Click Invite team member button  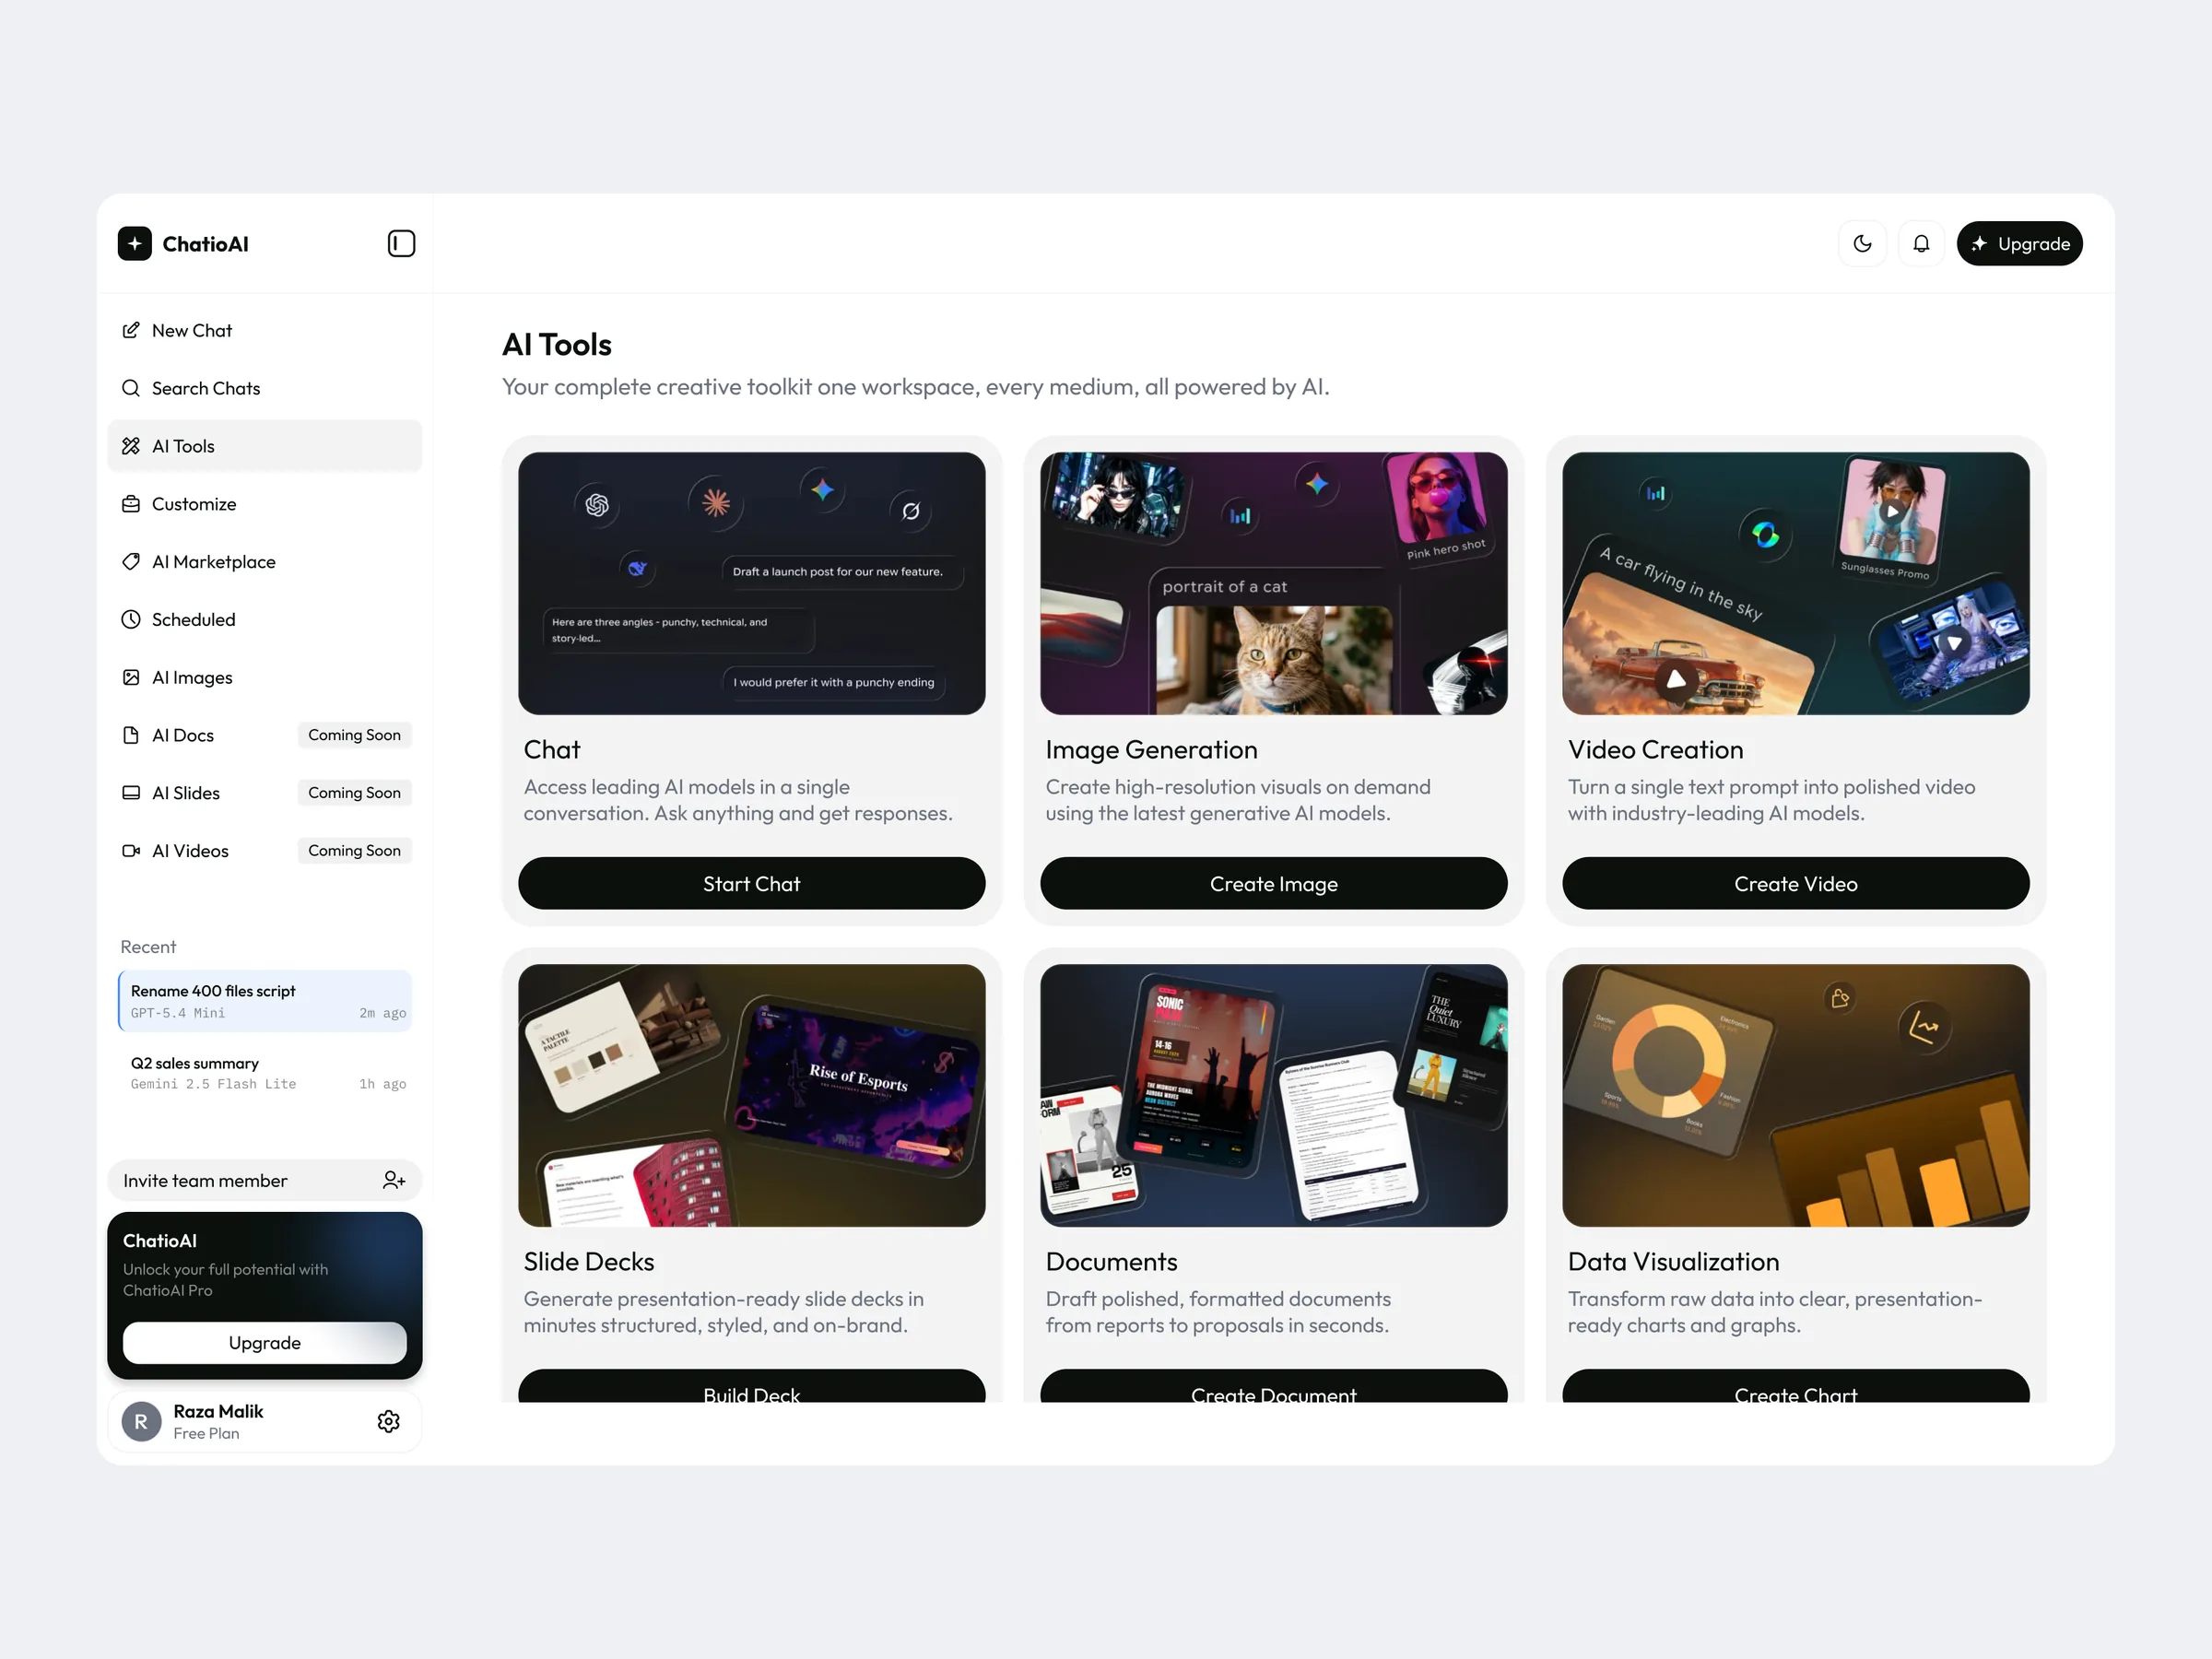[265, 1181]
